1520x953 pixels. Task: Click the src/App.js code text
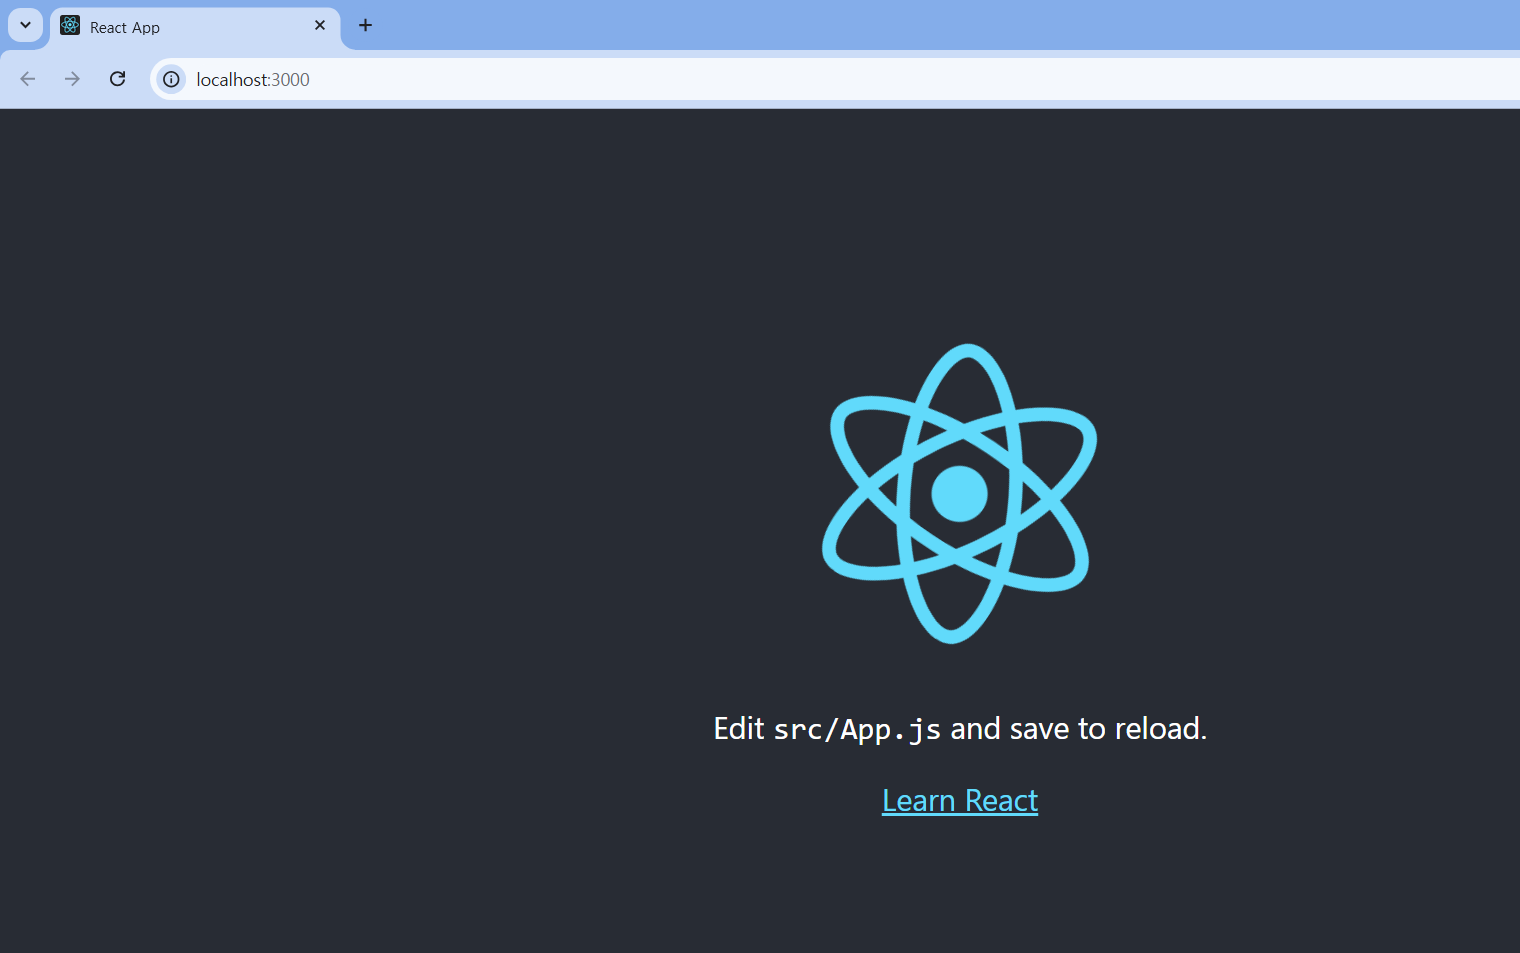pos(857,730)
